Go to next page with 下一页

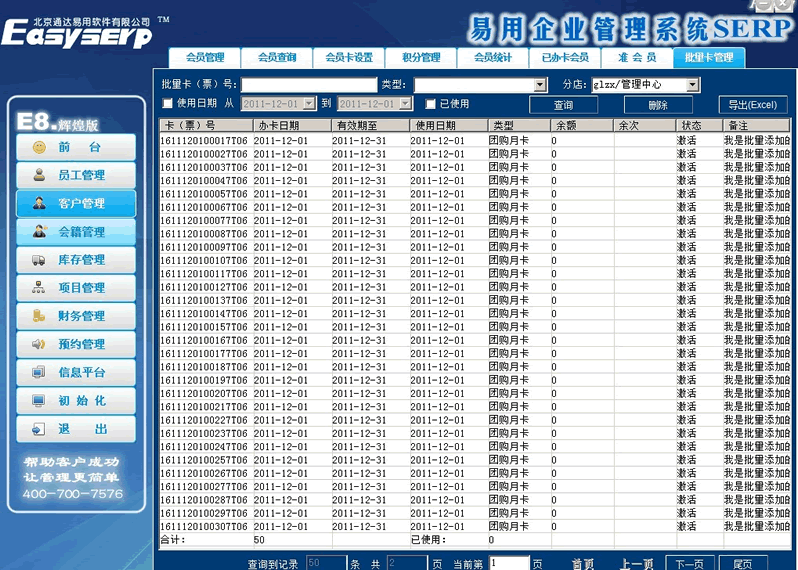click(x=690, y=564)
